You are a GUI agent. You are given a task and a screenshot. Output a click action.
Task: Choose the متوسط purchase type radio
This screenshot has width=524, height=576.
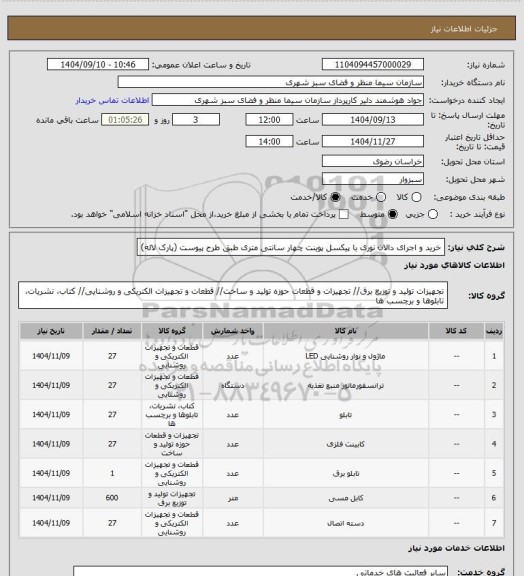pyautogui.click(x=392, y=214)
